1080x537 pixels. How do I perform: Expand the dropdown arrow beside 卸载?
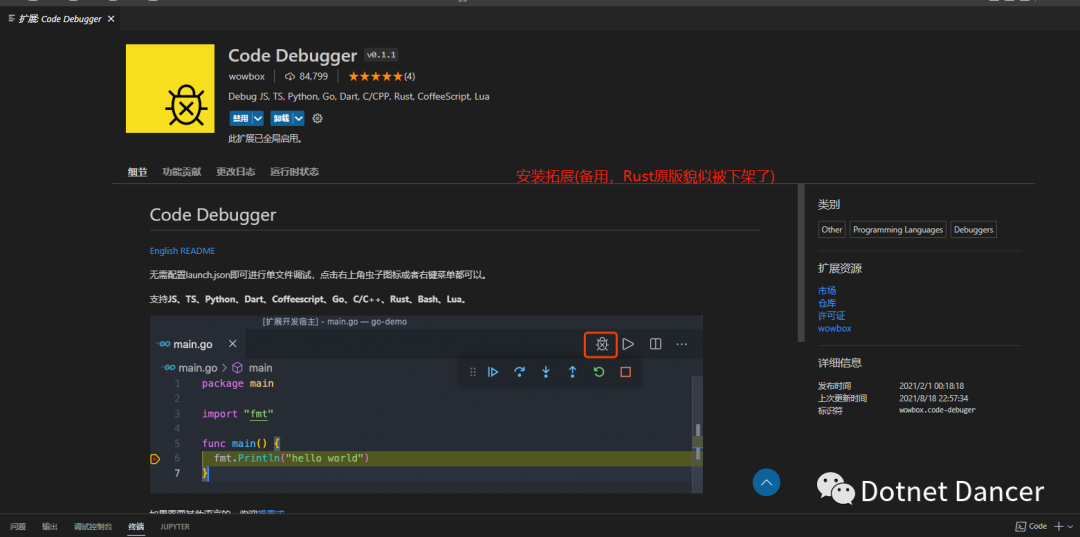pyautogui.click(x=298, y=118)
